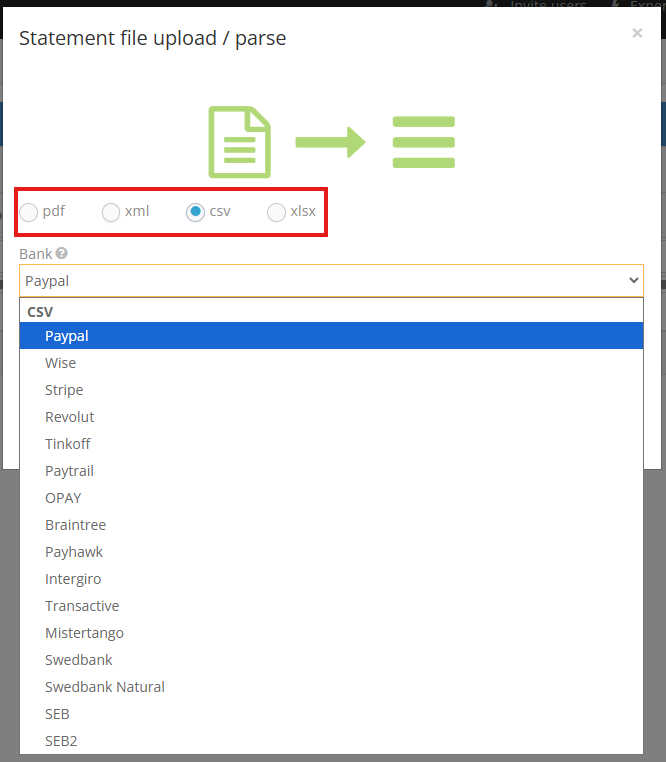Select the xml file format radio button
The image size is (666, 762).
click(x=111, y=212)
